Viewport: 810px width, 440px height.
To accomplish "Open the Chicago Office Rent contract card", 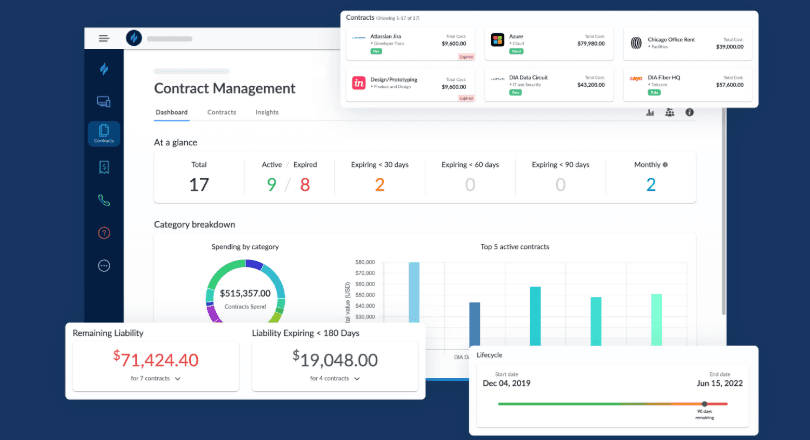I will (688, 44).
